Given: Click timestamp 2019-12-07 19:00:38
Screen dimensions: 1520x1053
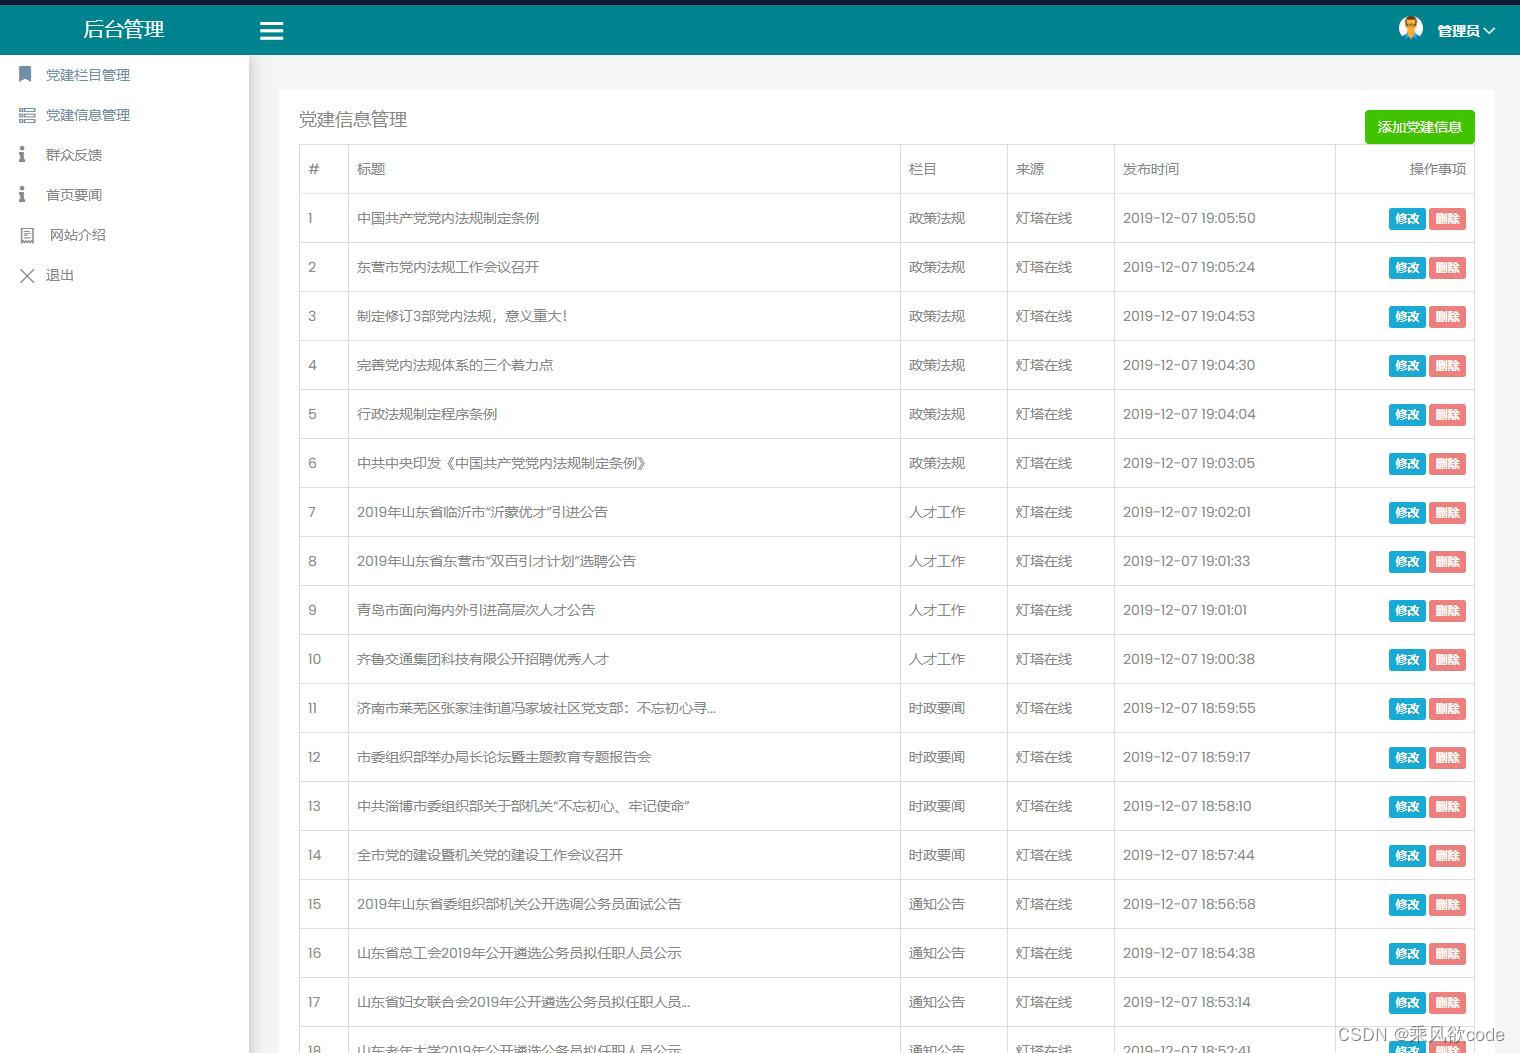Looking at the screenshot, I should tap(1189, 659).
